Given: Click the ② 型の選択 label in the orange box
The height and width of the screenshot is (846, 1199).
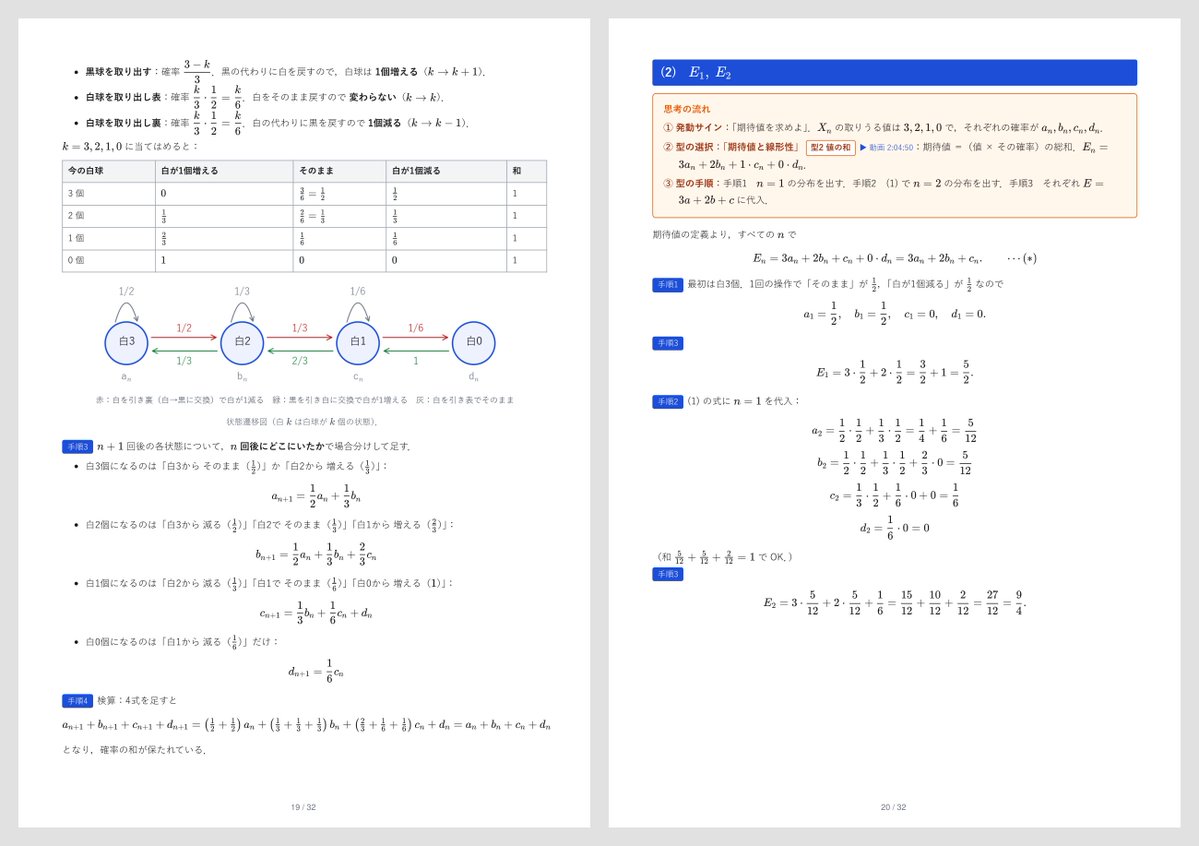Looking at the screenshot, I should point(731,148).
